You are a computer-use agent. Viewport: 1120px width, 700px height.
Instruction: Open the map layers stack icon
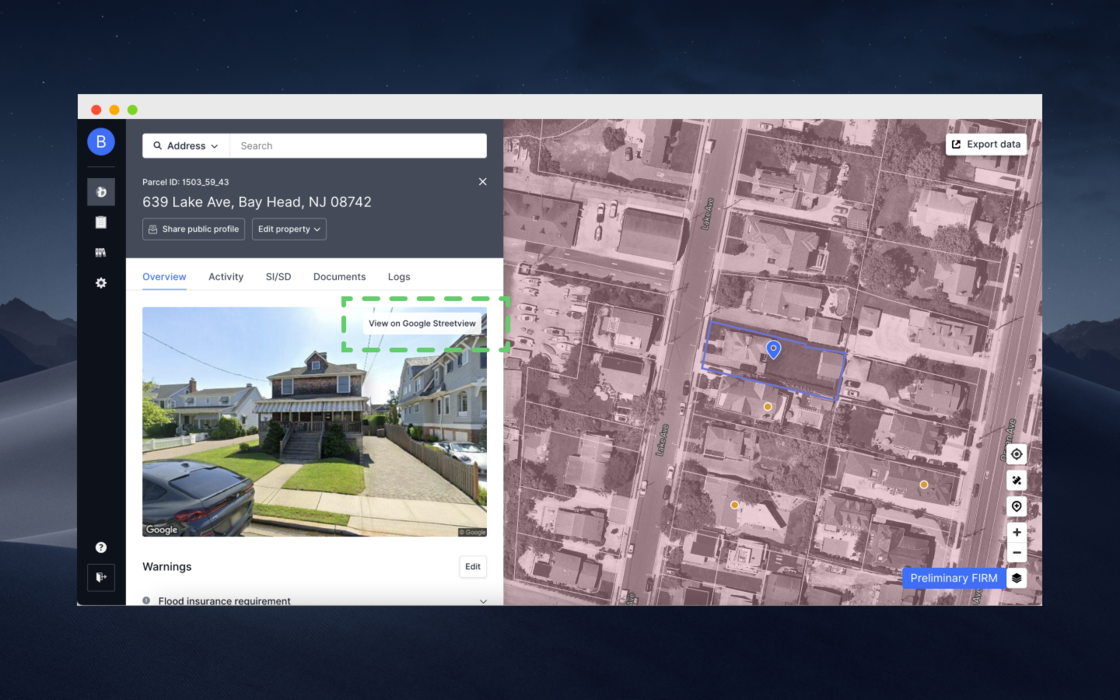(x=1016, y=578)
